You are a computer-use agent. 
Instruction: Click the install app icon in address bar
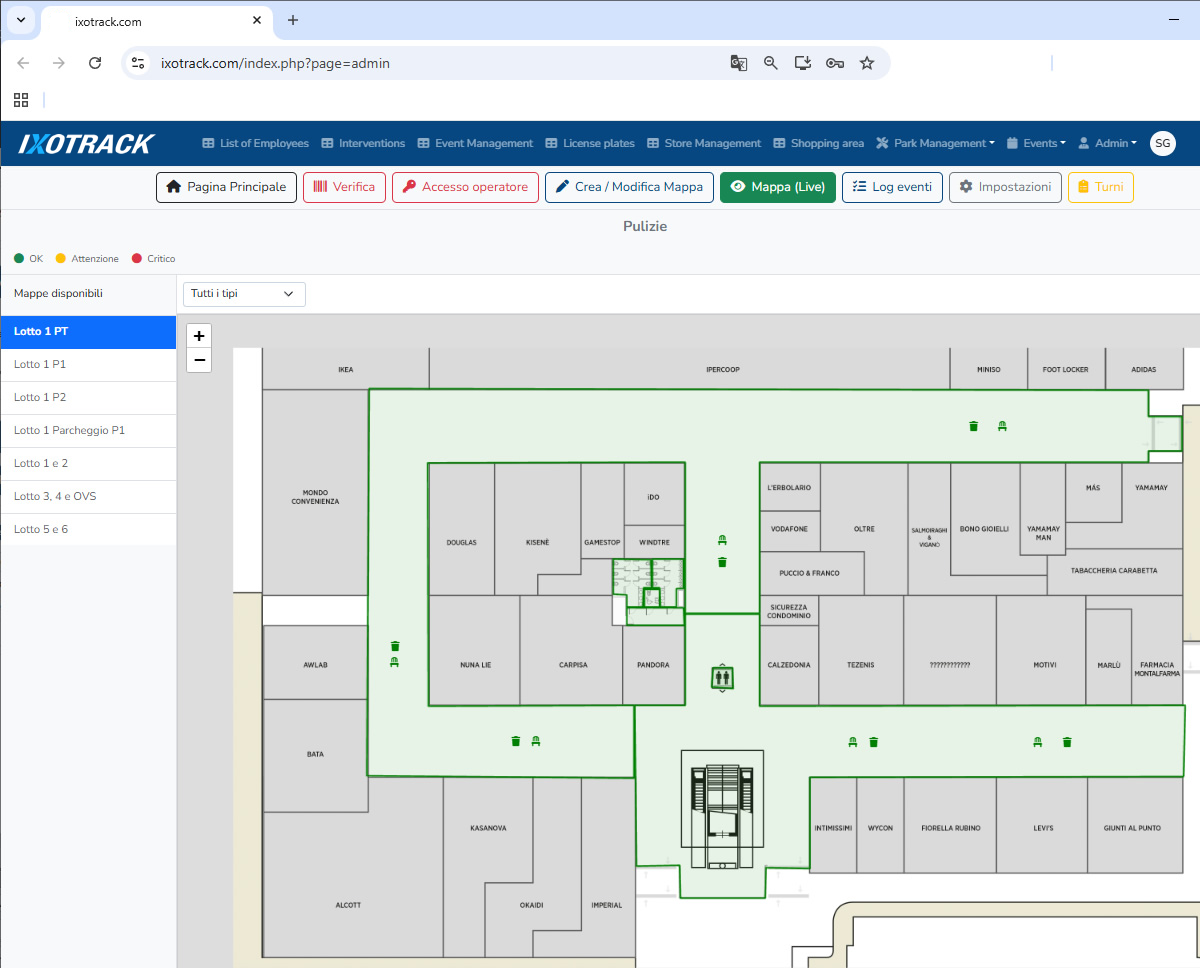(x=803, y=63)
